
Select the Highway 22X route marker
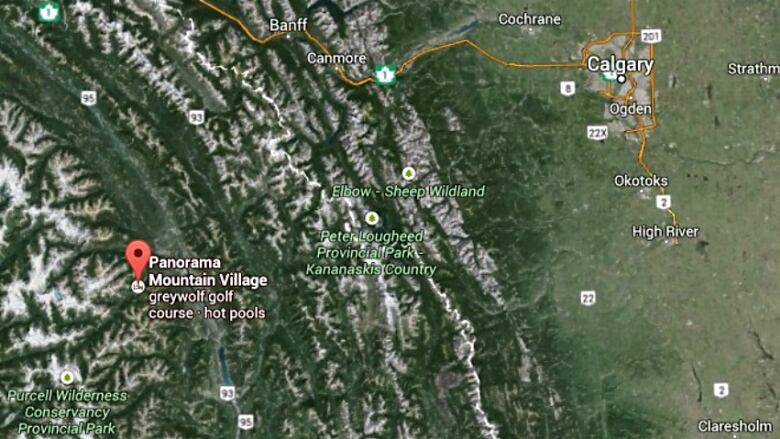(x=597, y=133)
